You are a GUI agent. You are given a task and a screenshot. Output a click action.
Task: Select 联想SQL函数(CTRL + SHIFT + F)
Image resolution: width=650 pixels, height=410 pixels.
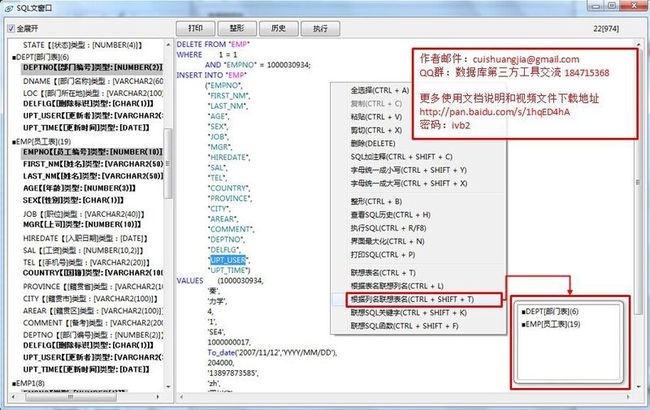coord(404,326)
